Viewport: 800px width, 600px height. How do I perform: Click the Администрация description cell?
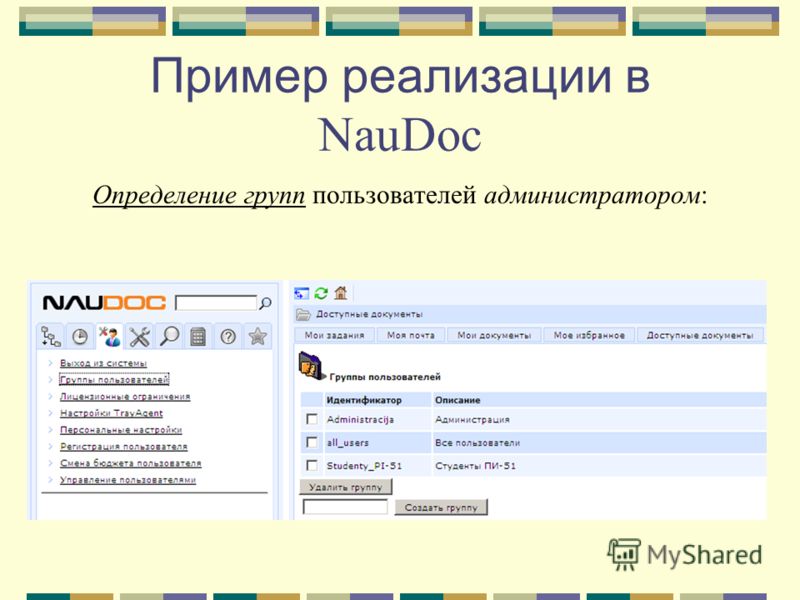click(472, 419)
